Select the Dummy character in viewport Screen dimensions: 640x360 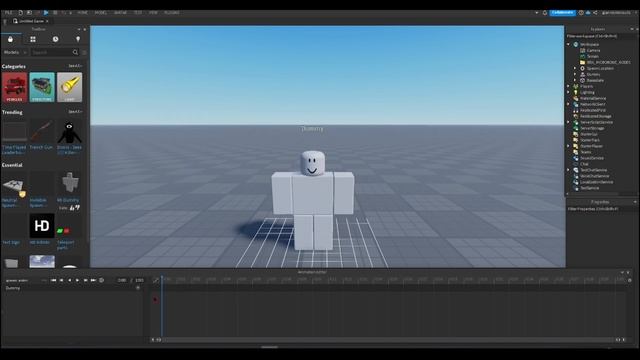(313, 200)
